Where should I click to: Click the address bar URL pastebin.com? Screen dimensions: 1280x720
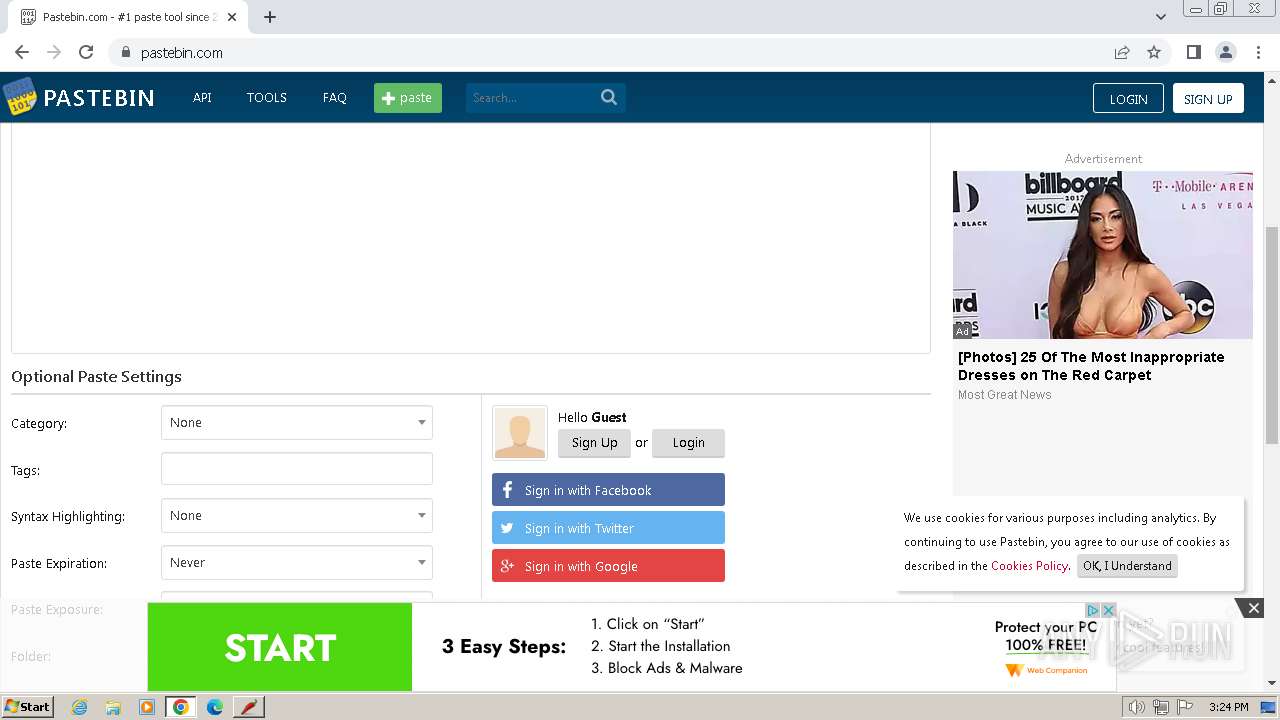(182, 53)
